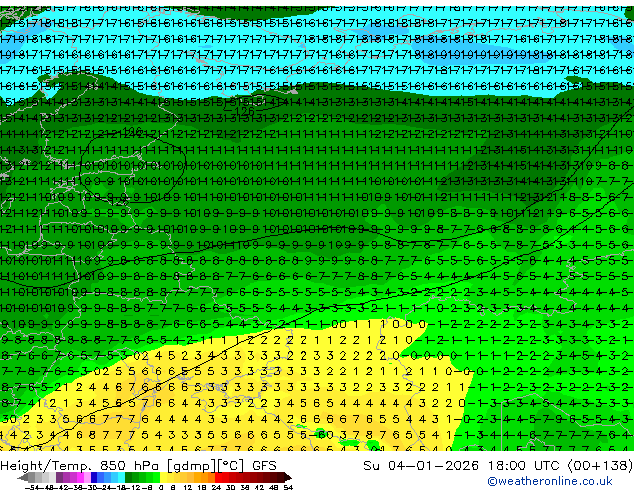
Task: Click the Height/Temp. 850 hPa chart title
Action: (138, 465)
